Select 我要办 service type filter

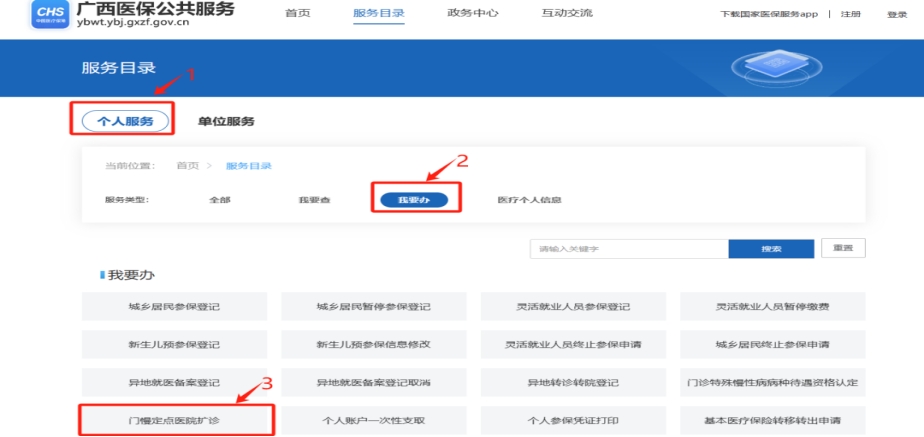click(413, 200)
